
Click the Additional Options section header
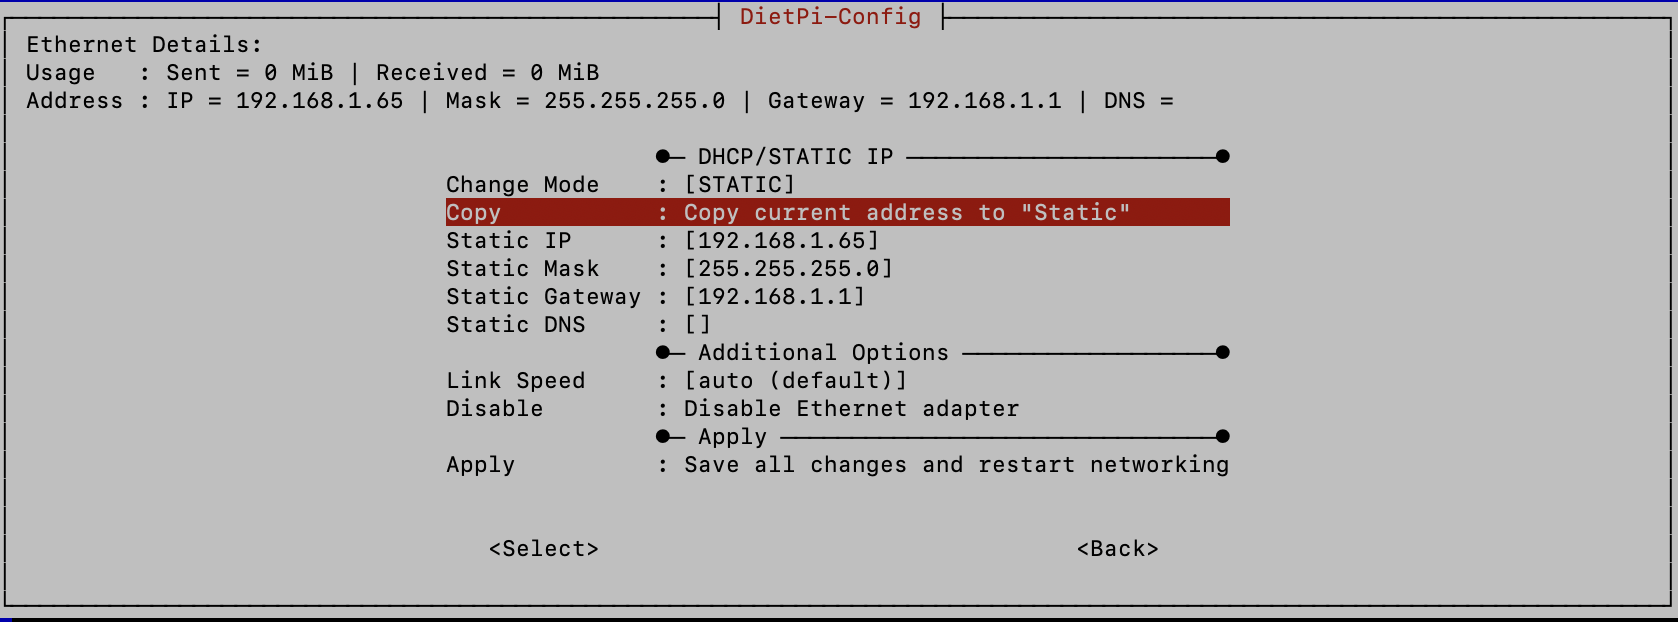tap(823, 353)
